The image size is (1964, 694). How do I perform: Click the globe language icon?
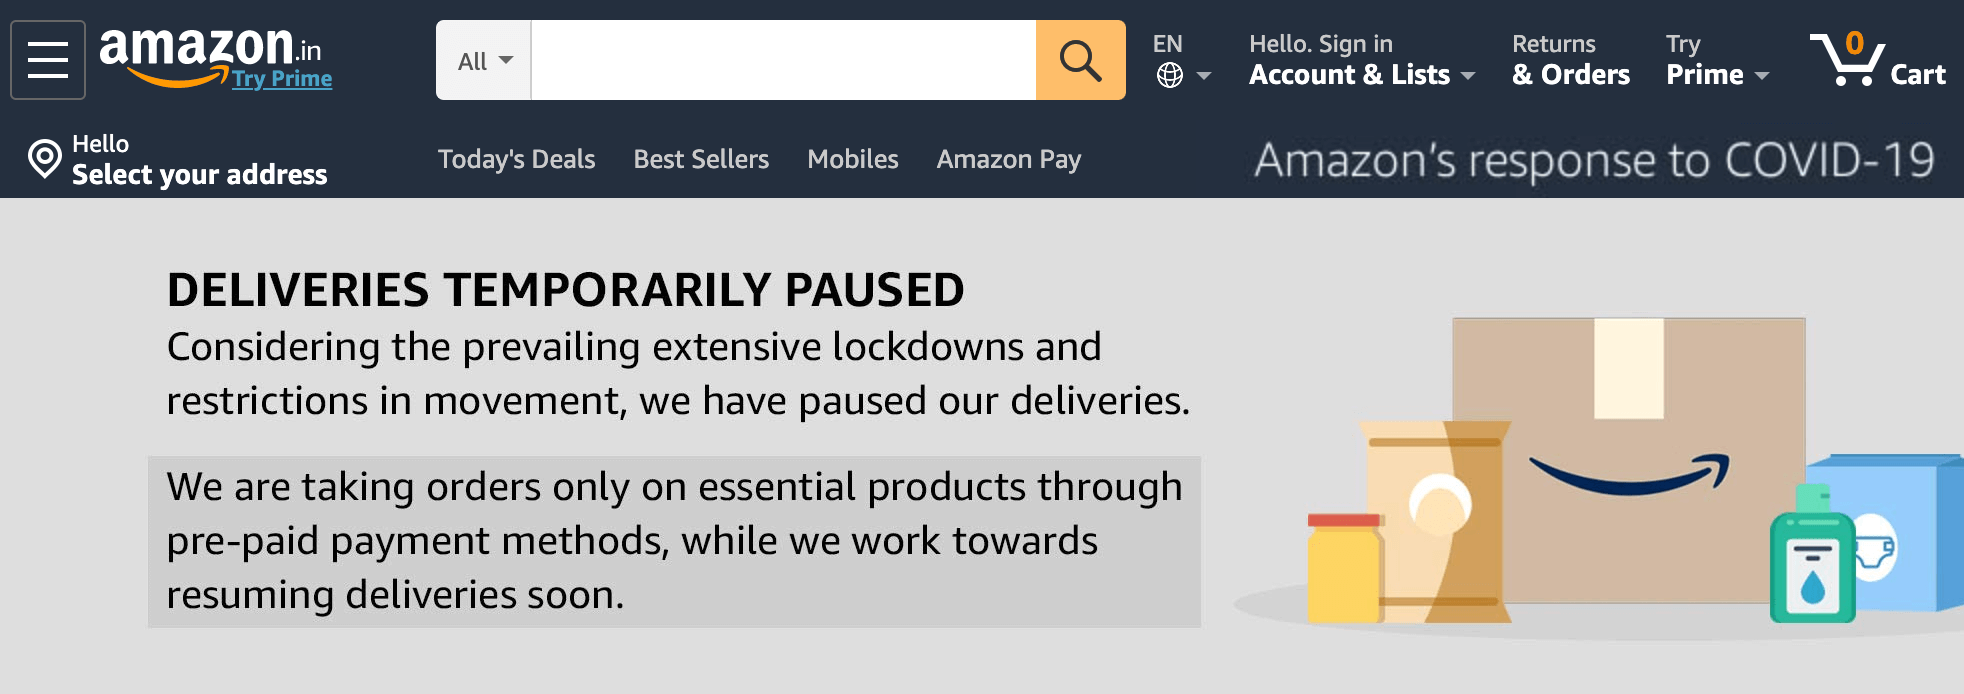(x=1170, y=75)
